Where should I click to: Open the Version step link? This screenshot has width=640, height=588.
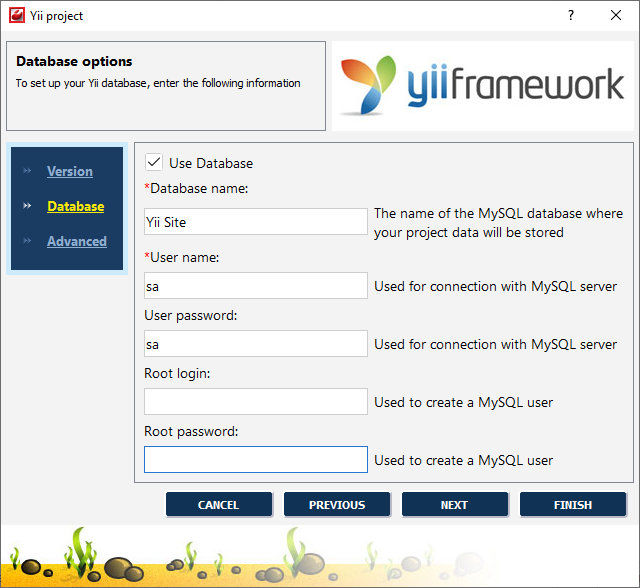pyautogui.click(x=70, y=171)
